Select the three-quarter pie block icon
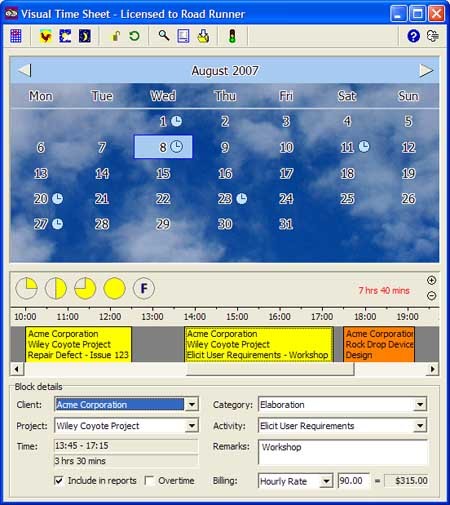Screen dimensions: 450x505 [85, 288]
